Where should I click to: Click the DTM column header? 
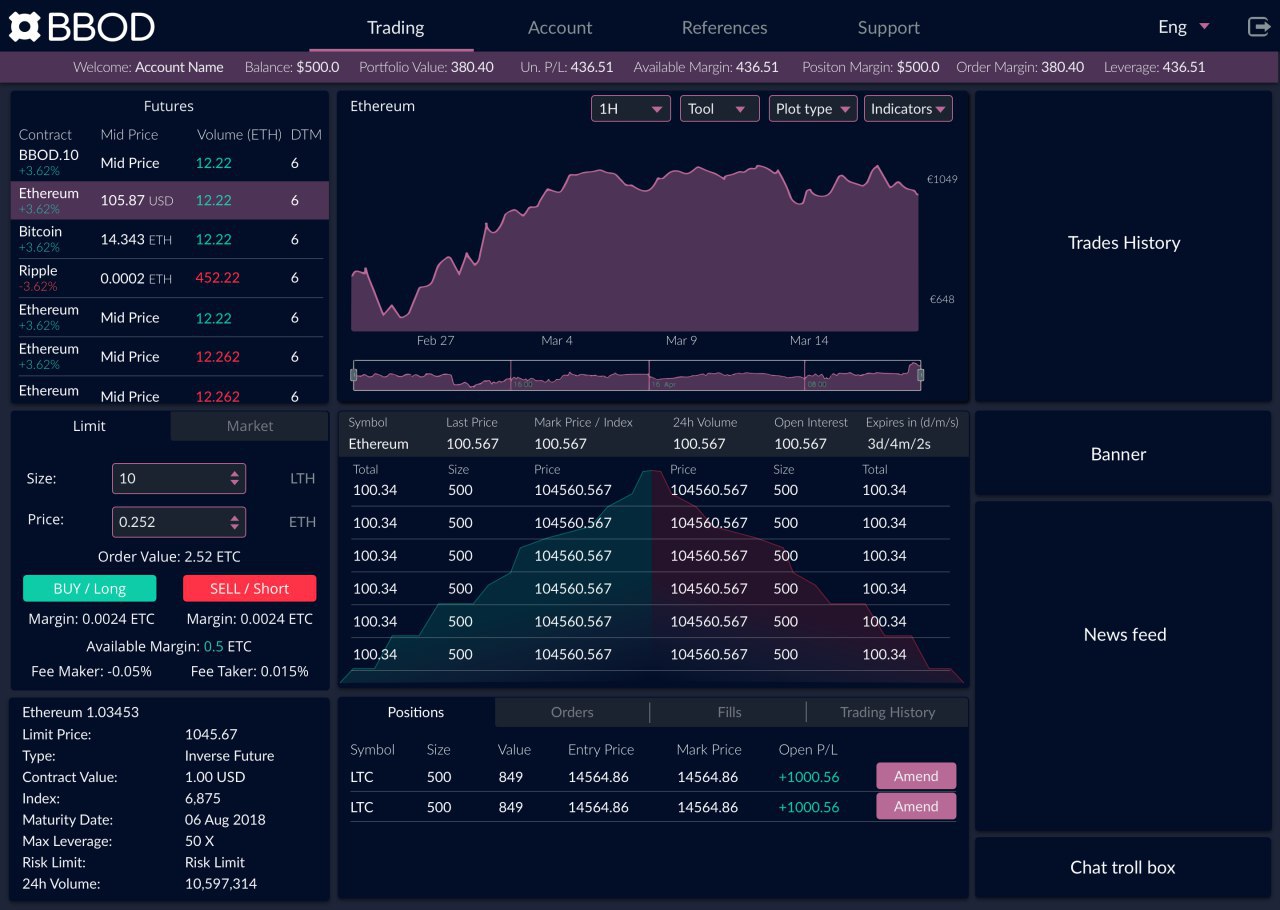(x=306, y=134)
